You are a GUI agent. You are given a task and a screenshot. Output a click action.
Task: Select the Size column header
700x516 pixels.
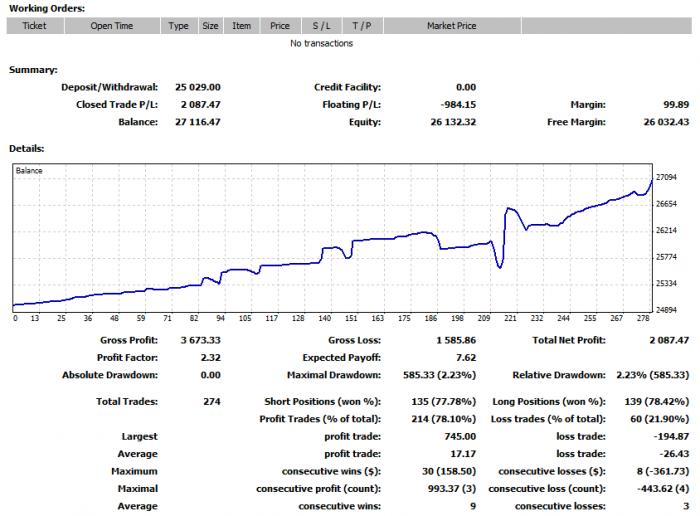coord(210,26)
